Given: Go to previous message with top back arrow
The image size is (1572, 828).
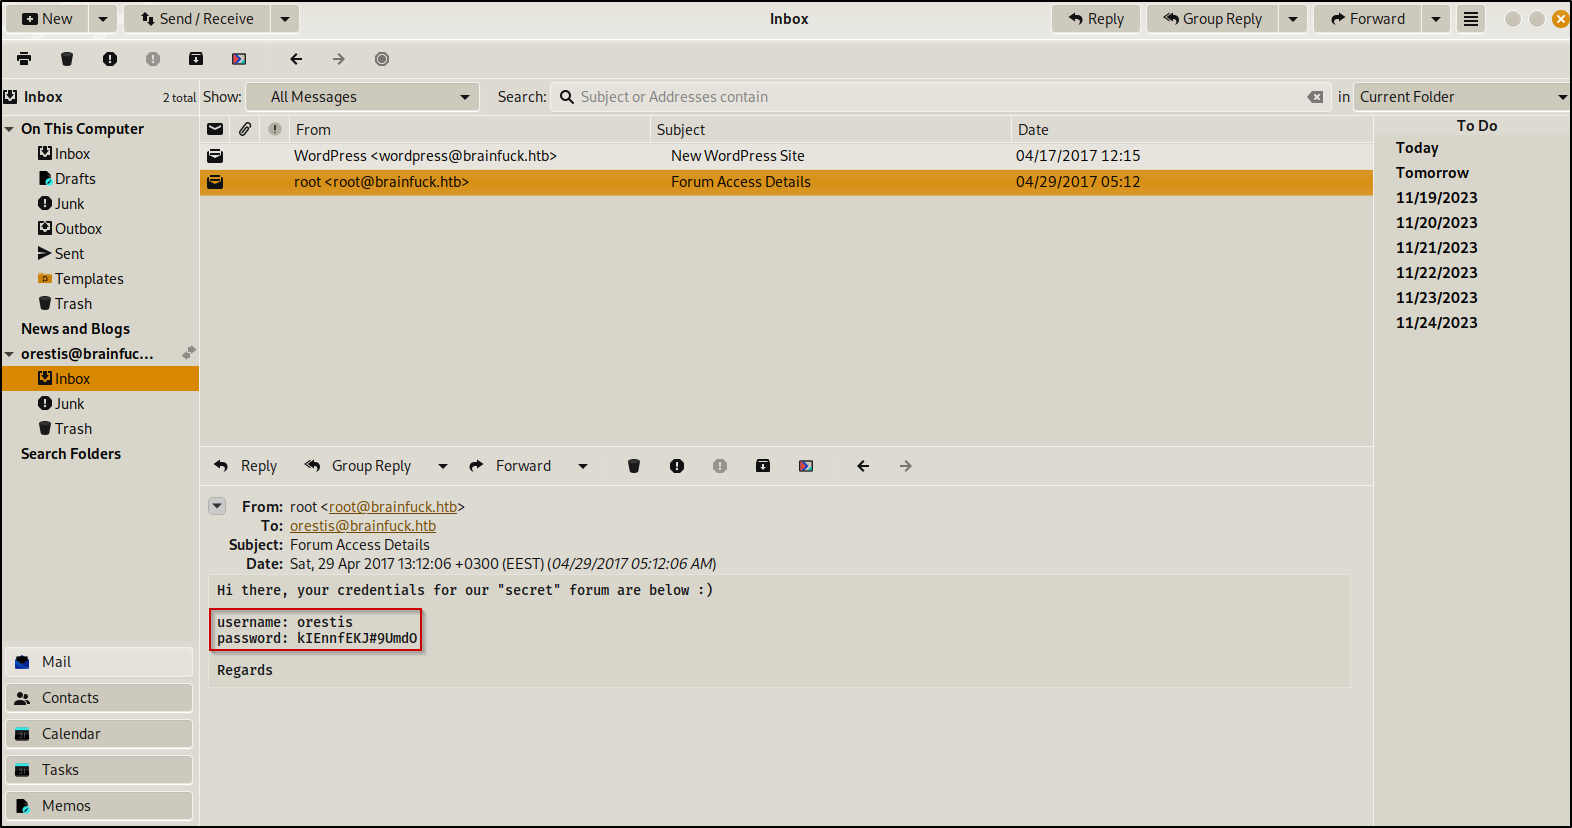Looking at the screenshot, I should point(296,59).
